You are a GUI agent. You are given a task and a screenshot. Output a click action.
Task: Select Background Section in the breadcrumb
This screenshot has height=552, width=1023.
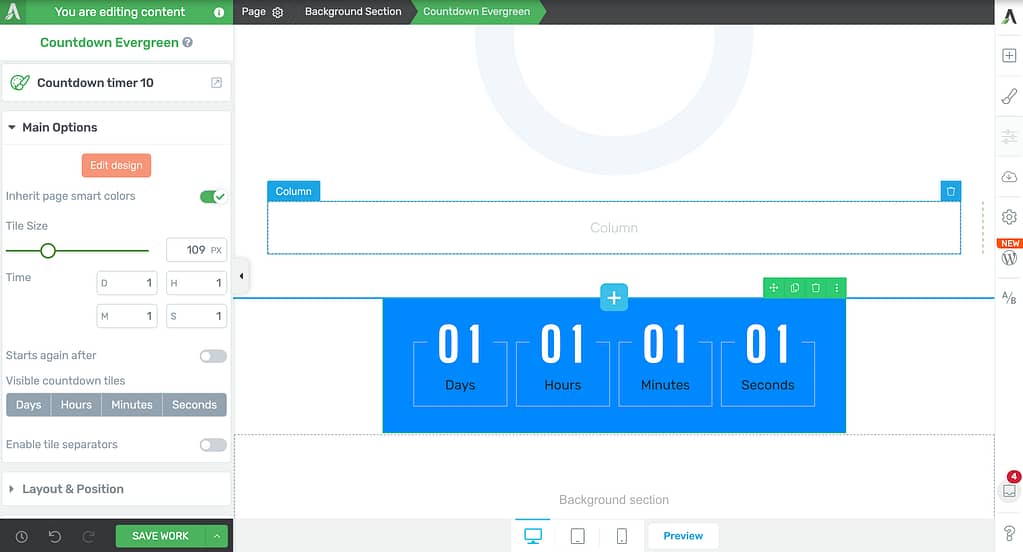coord(353,12)
